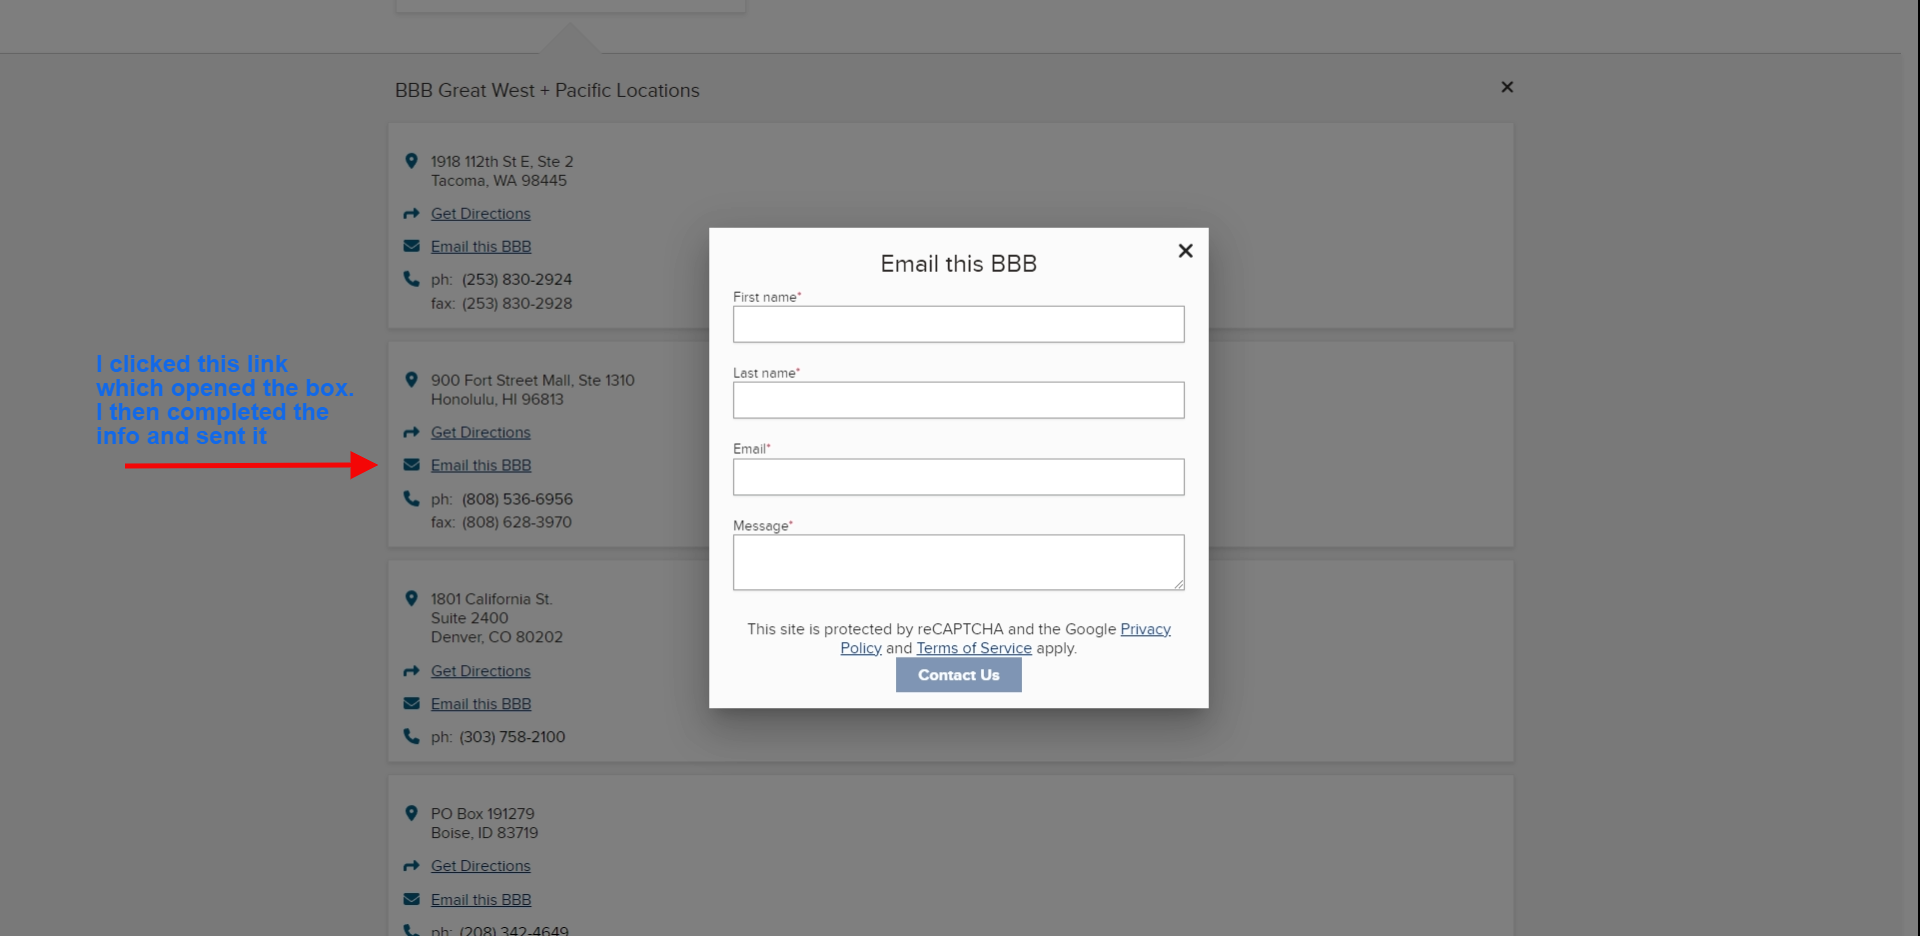1920x936 pixels.
Task: Click Email this BBB for Denver
Action: 480,705
